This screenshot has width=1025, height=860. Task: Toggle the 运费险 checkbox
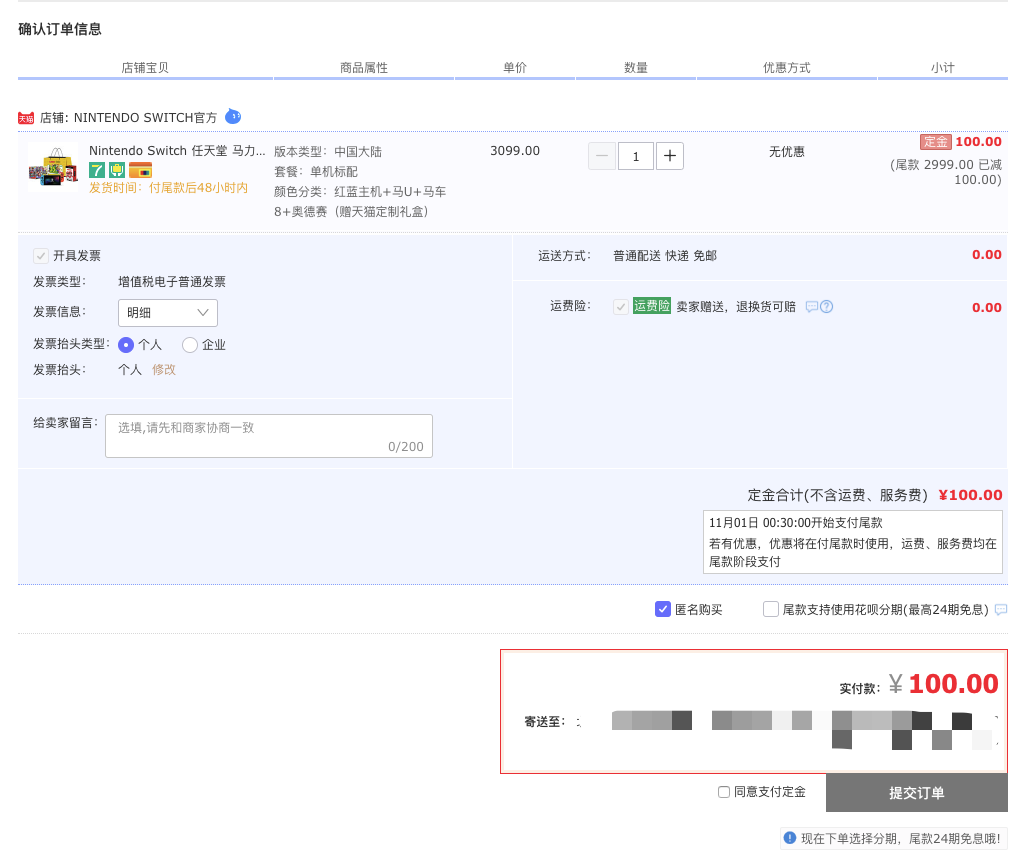(620, 306)
